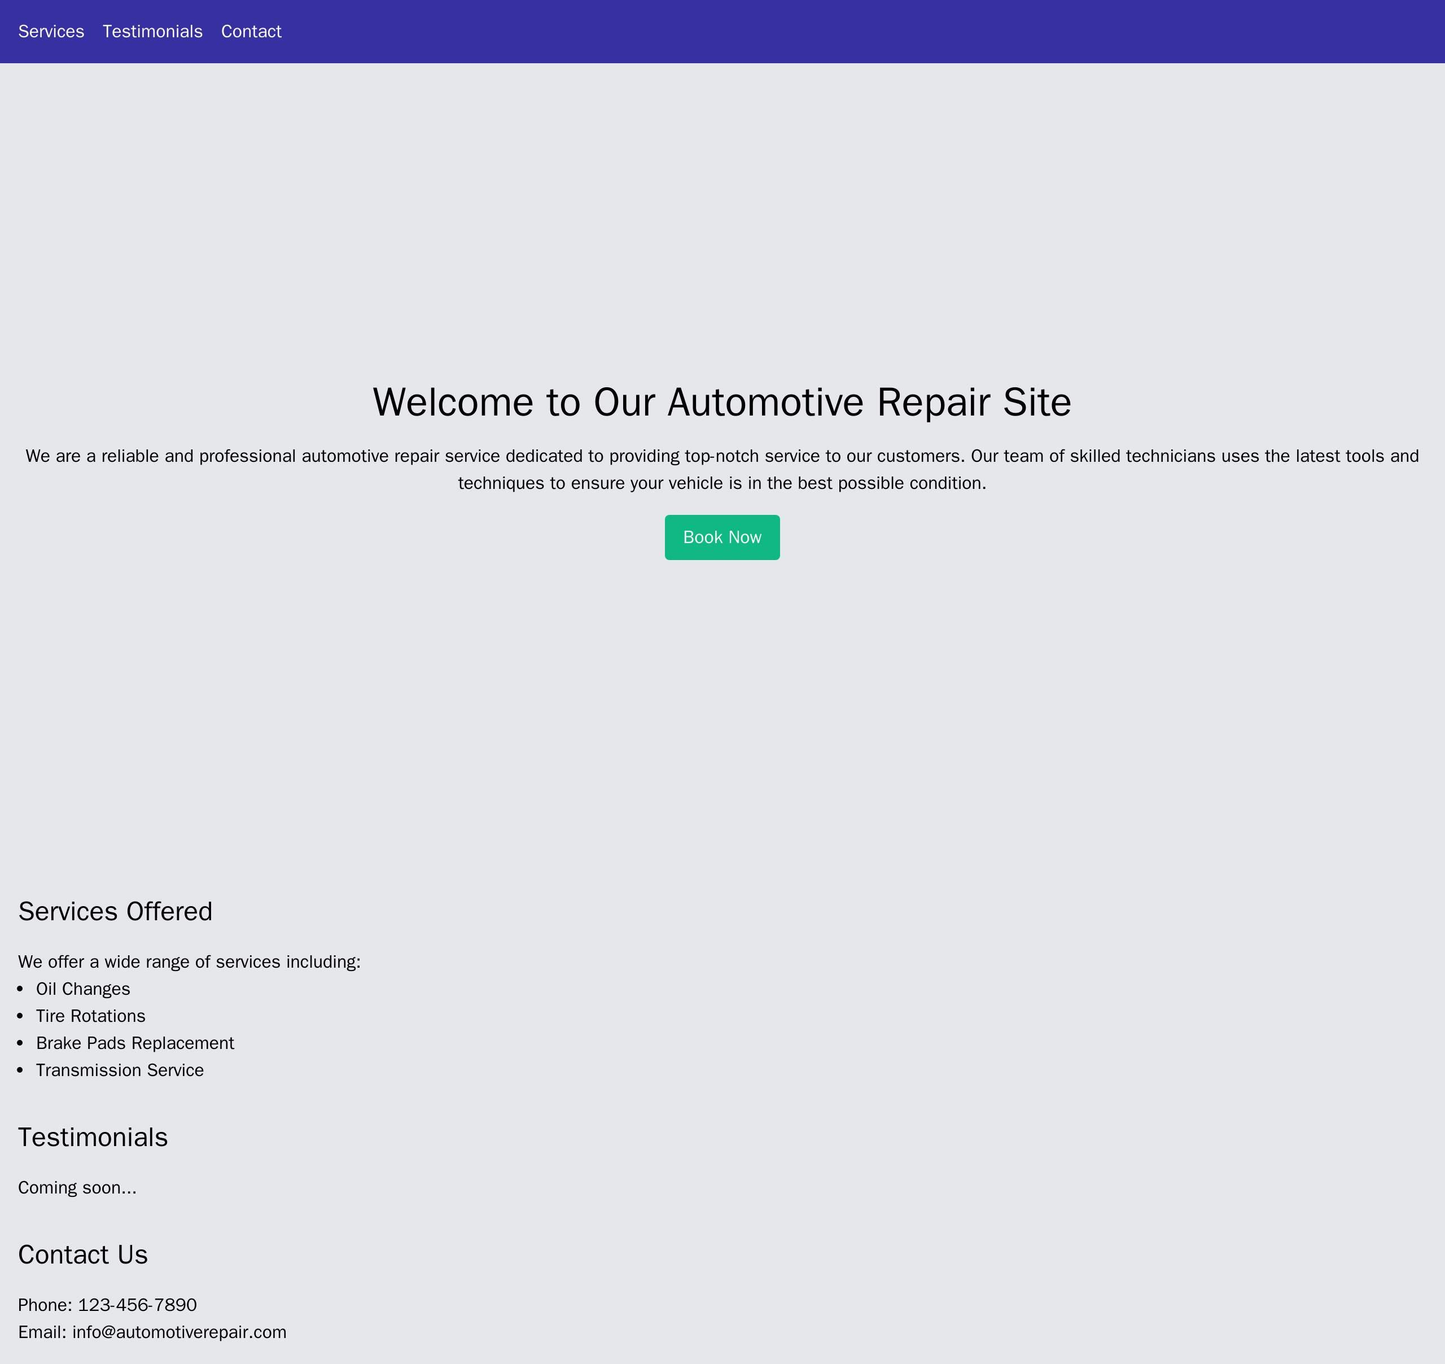This screenshot has height=1364, width=1445.
Task: Click the Testimonials section heading
Action: click(93, 1138)
